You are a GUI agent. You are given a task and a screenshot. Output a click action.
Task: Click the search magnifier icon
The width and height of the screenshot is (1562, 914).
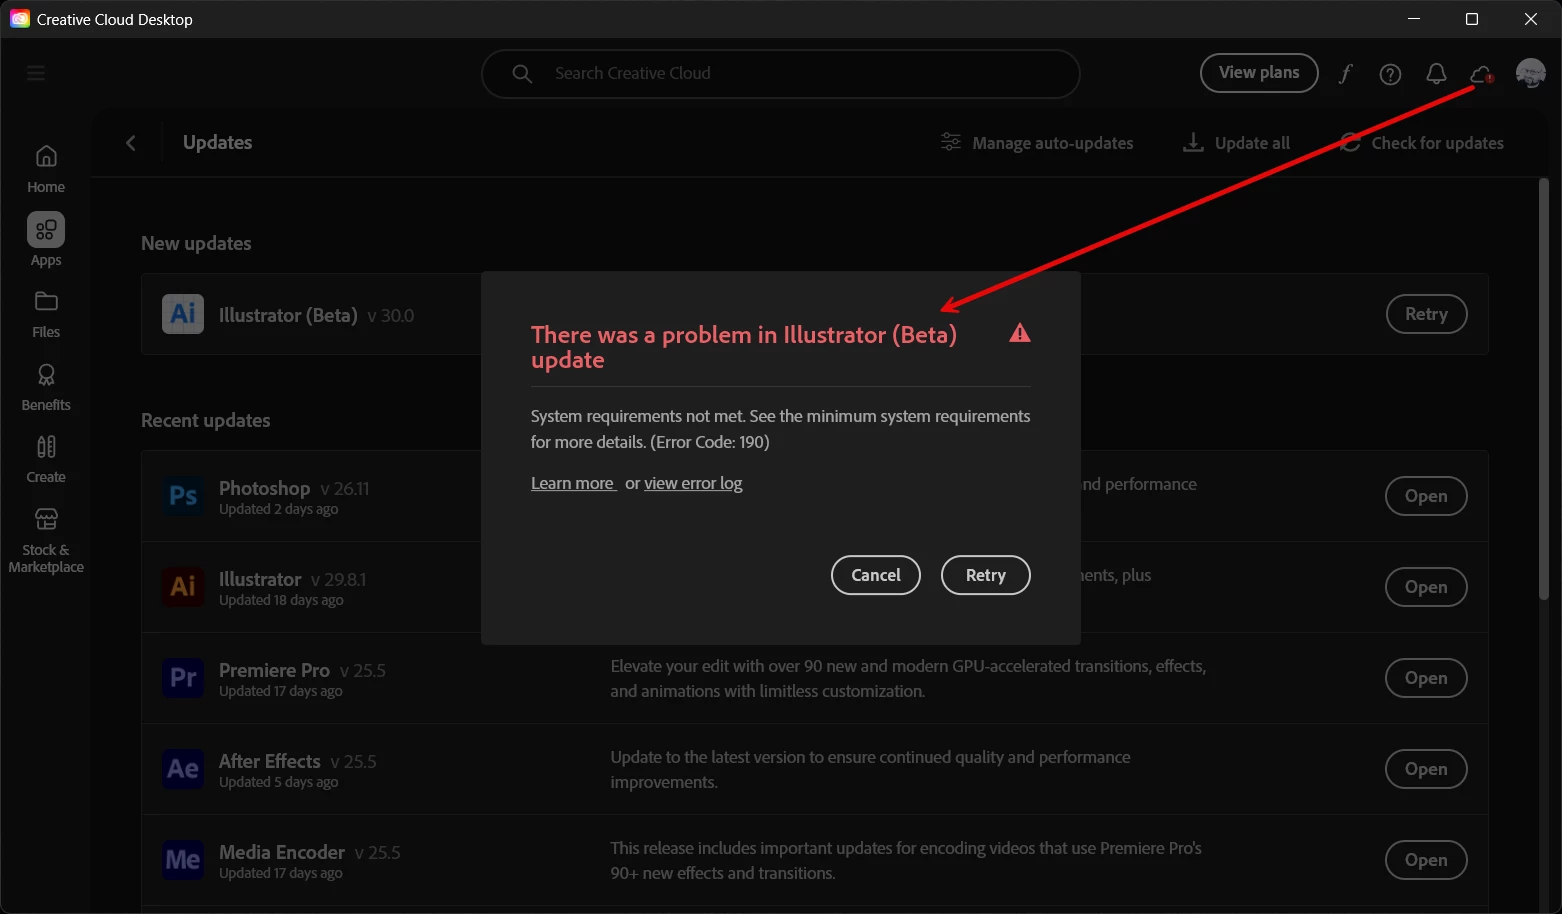point(522,74)
